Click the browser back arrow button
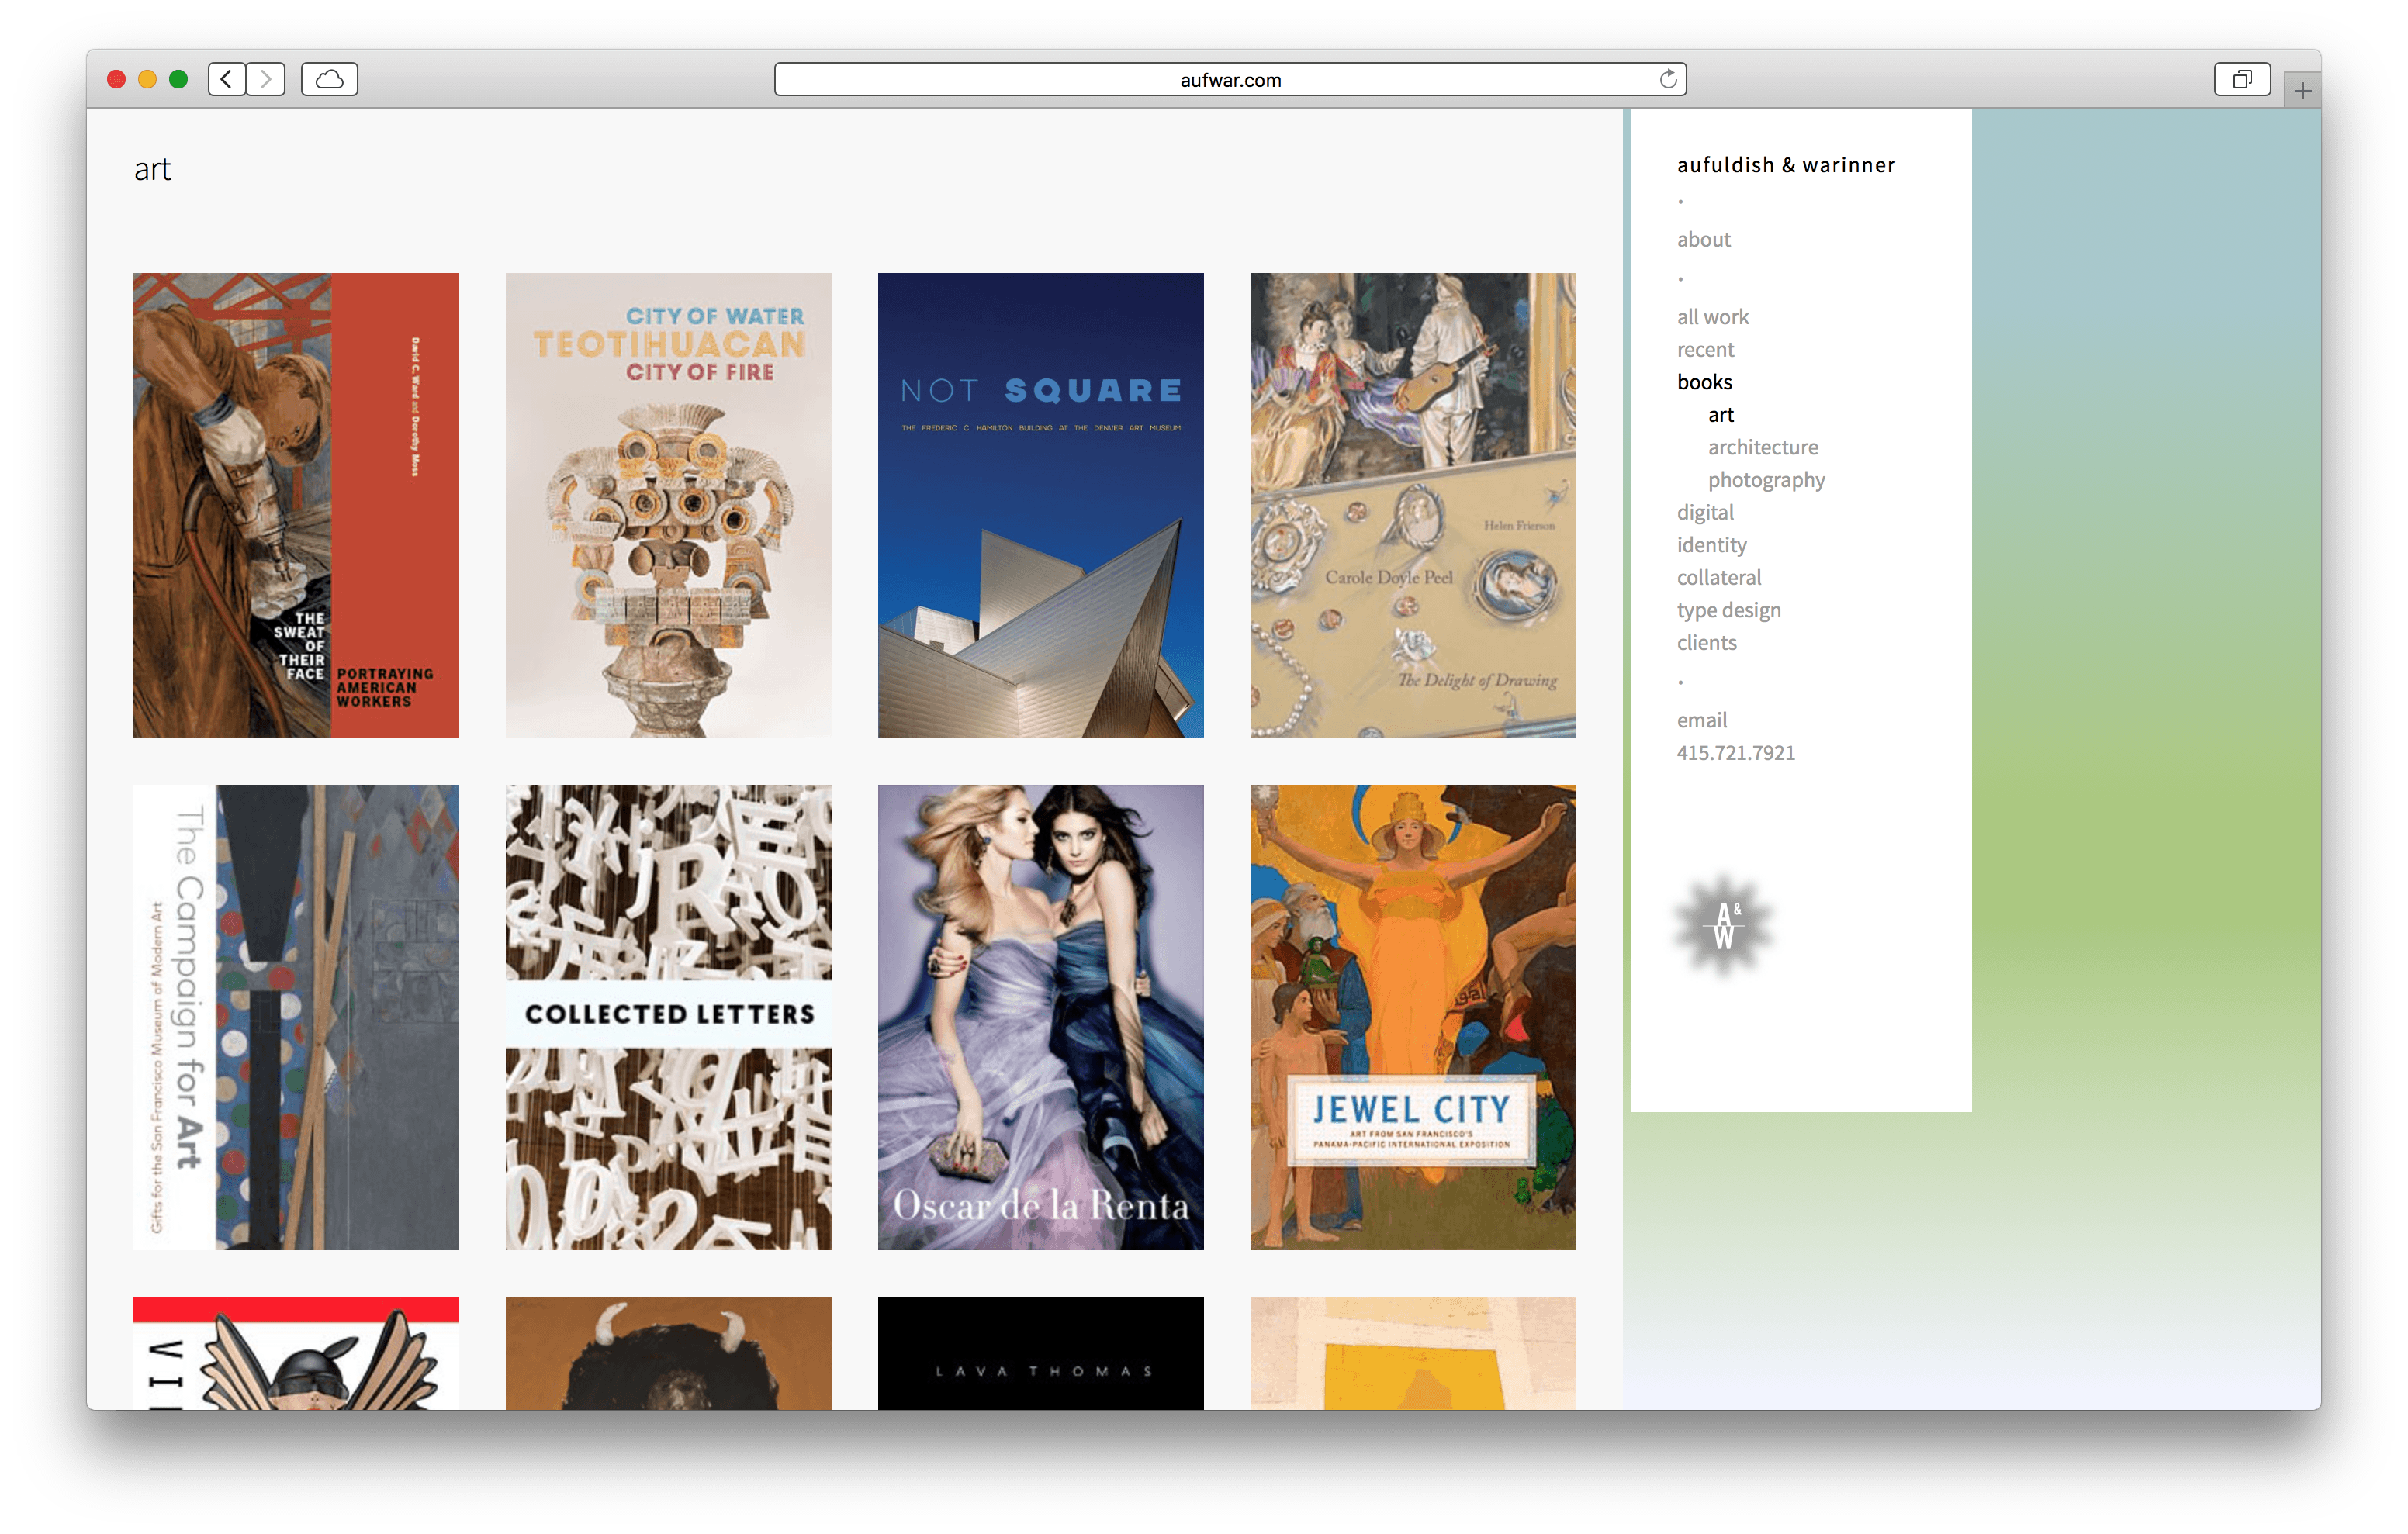2408x1534 pixels. tap(227, 79)
